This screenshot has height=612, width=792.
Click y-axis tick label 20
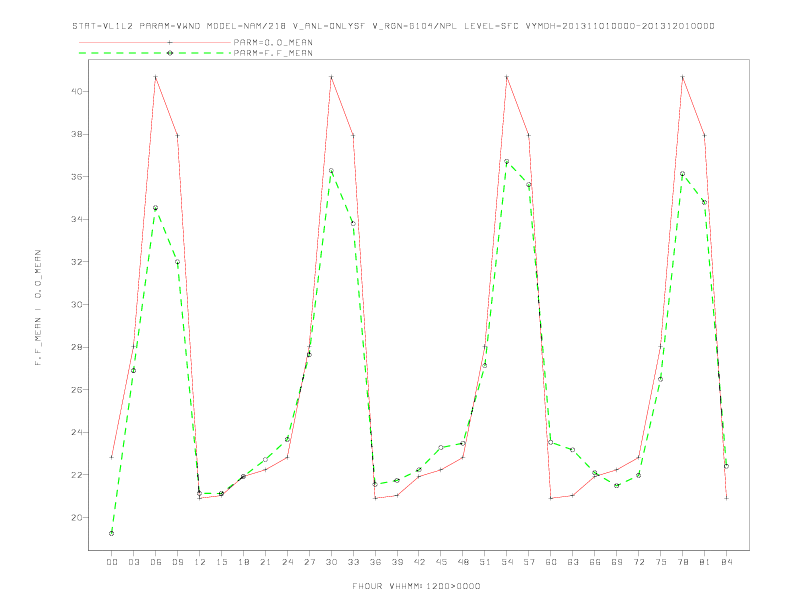(78, 518)
